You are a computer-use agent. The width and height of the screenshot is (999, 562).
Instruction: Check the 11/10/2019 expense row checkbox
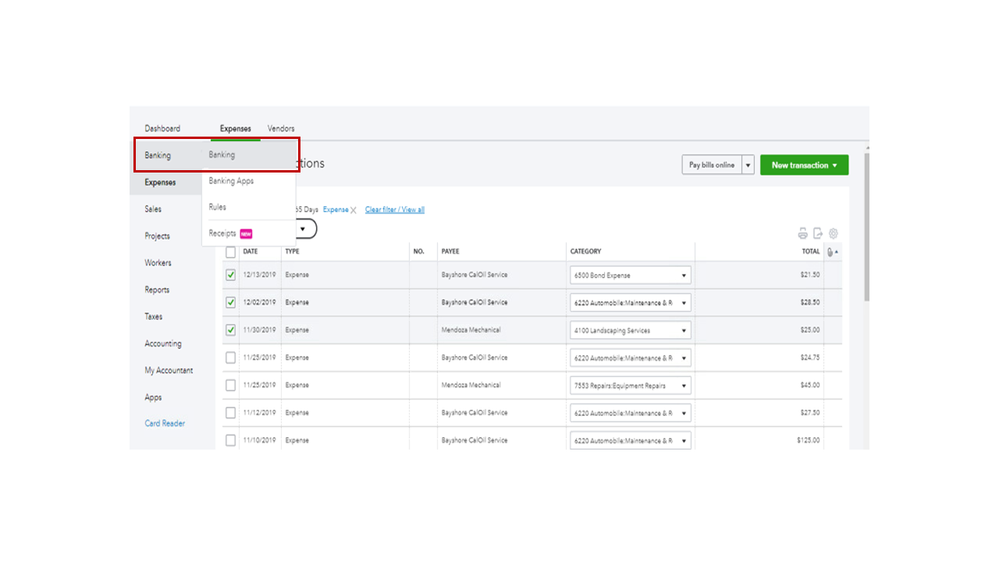click(231, 440)
